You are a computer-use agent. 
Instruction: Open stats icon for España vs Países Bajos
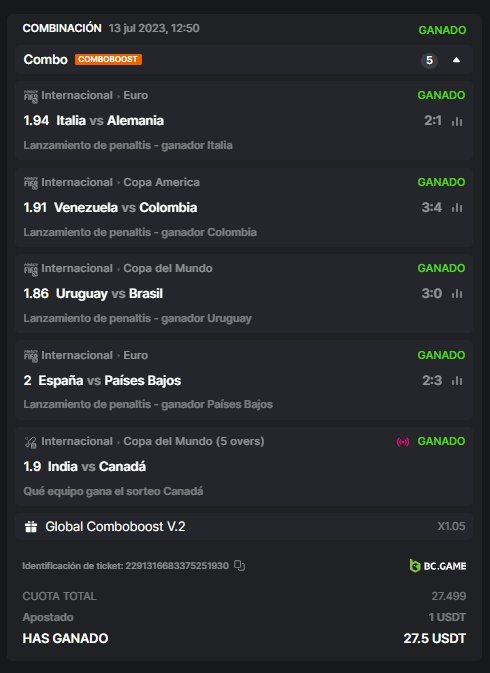(x=457, y=381)
